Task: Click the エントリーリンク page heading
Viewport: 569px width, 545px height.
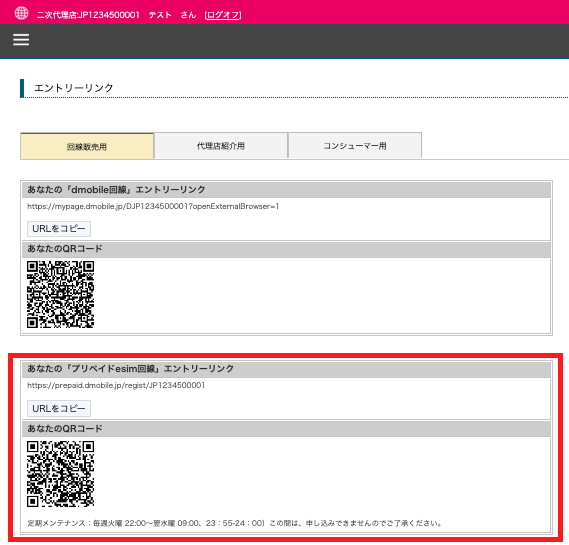Action: (x=74, y=88)
